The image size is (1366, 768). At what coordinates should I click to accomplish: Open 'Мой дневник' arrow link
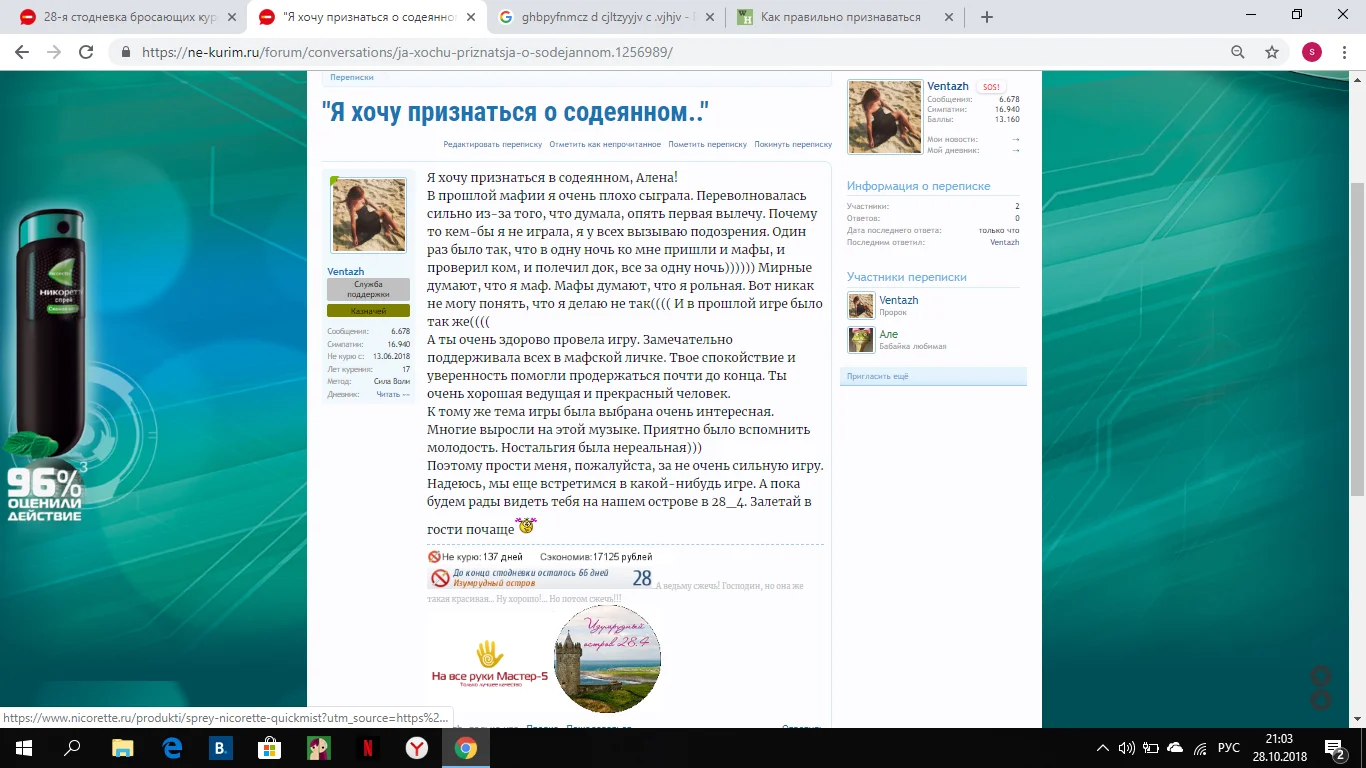click(1015, 150)
